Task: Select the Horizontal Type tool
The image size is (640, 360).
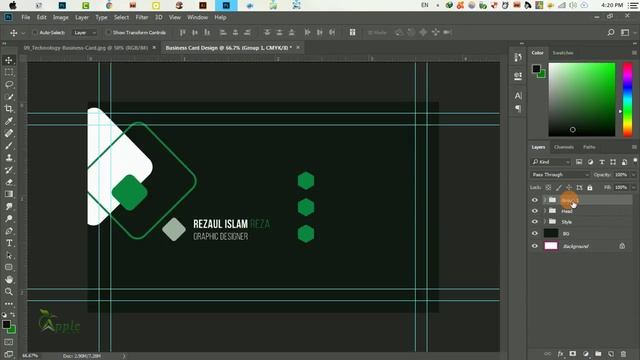Action: pos(9,243)
